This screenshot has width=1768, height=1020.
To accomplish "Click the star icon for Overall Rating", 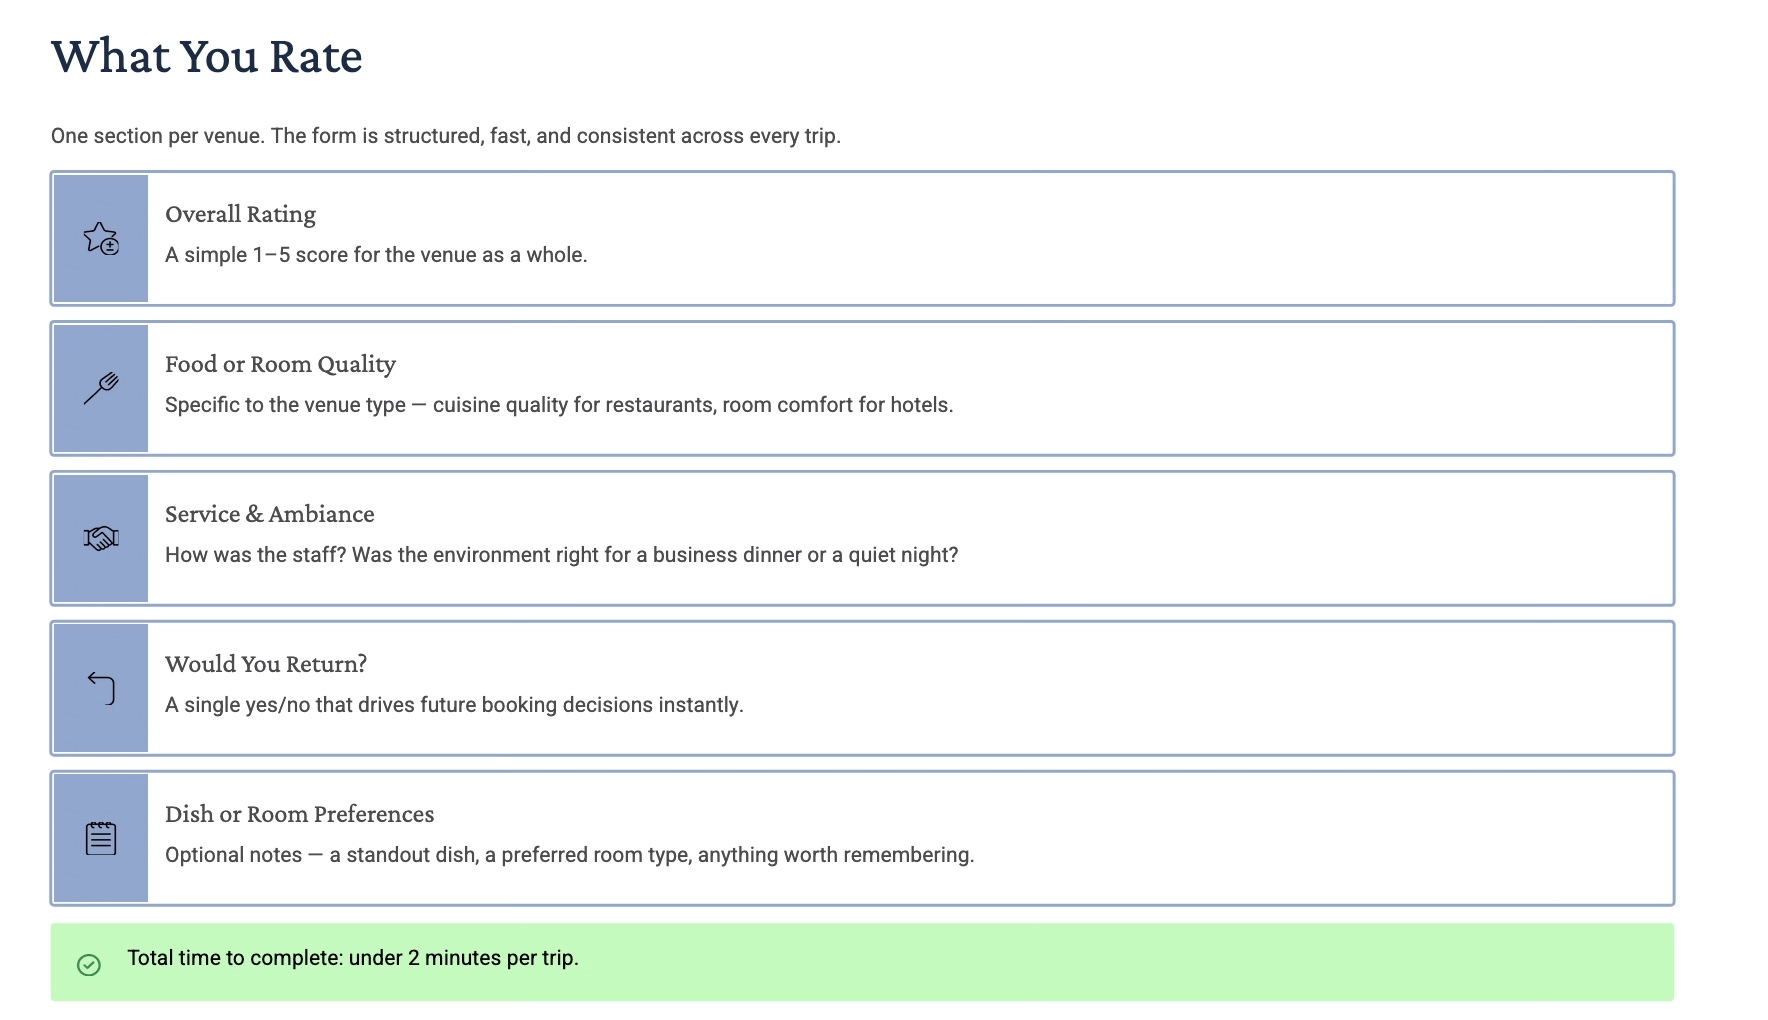I will pos(101,238).
